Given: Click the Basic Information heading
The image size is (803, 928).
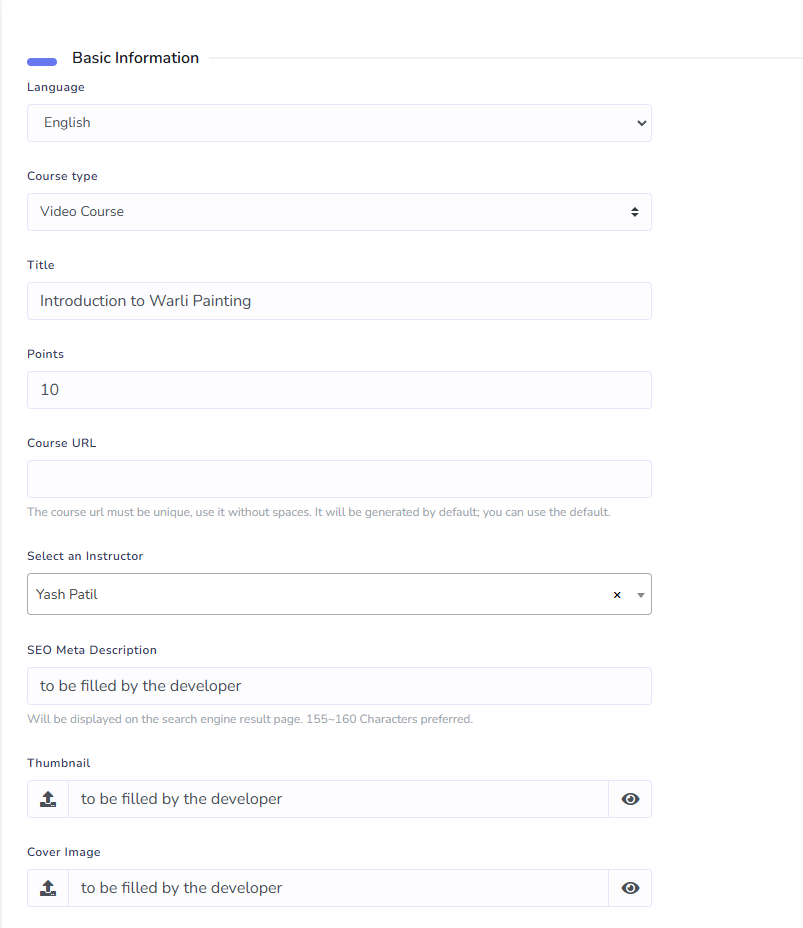Looking at the screenshot, I should pos(135,58).
